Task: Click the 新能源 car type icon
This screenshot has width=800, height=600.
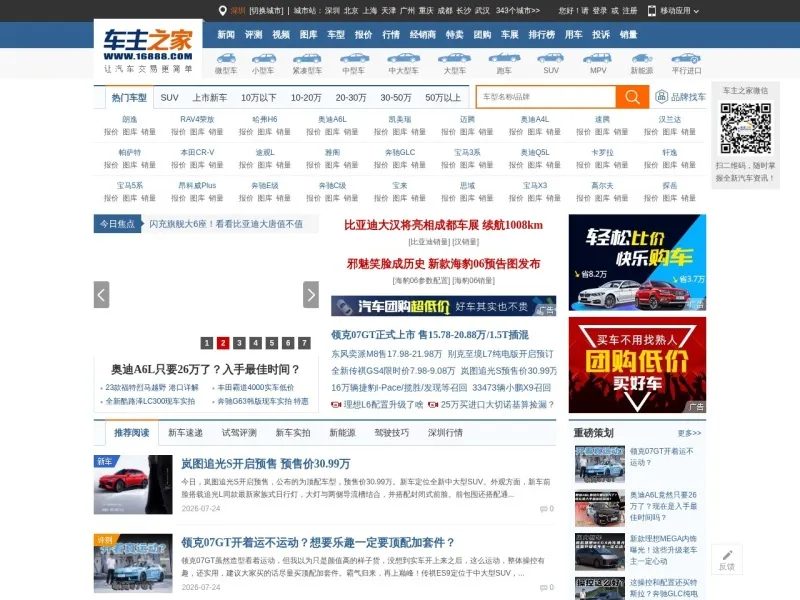Action: point(642,58)
